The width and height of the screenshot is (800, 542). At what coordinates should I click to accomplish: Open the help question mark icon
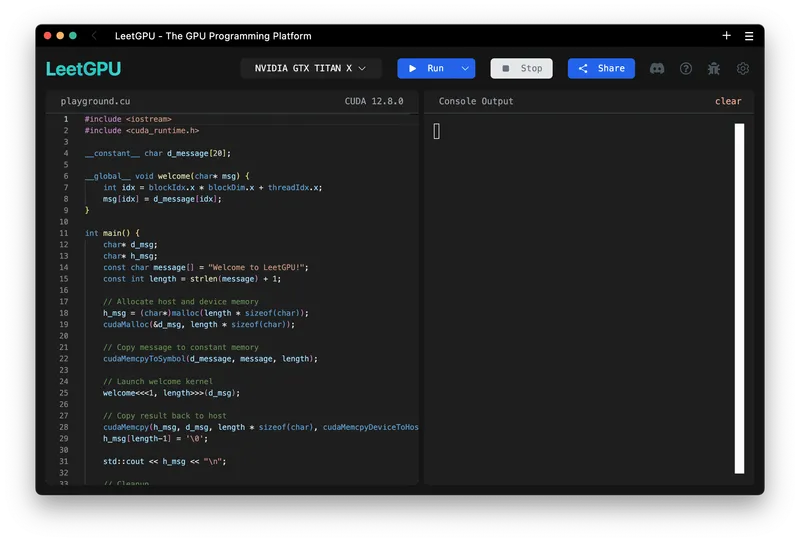686,68
